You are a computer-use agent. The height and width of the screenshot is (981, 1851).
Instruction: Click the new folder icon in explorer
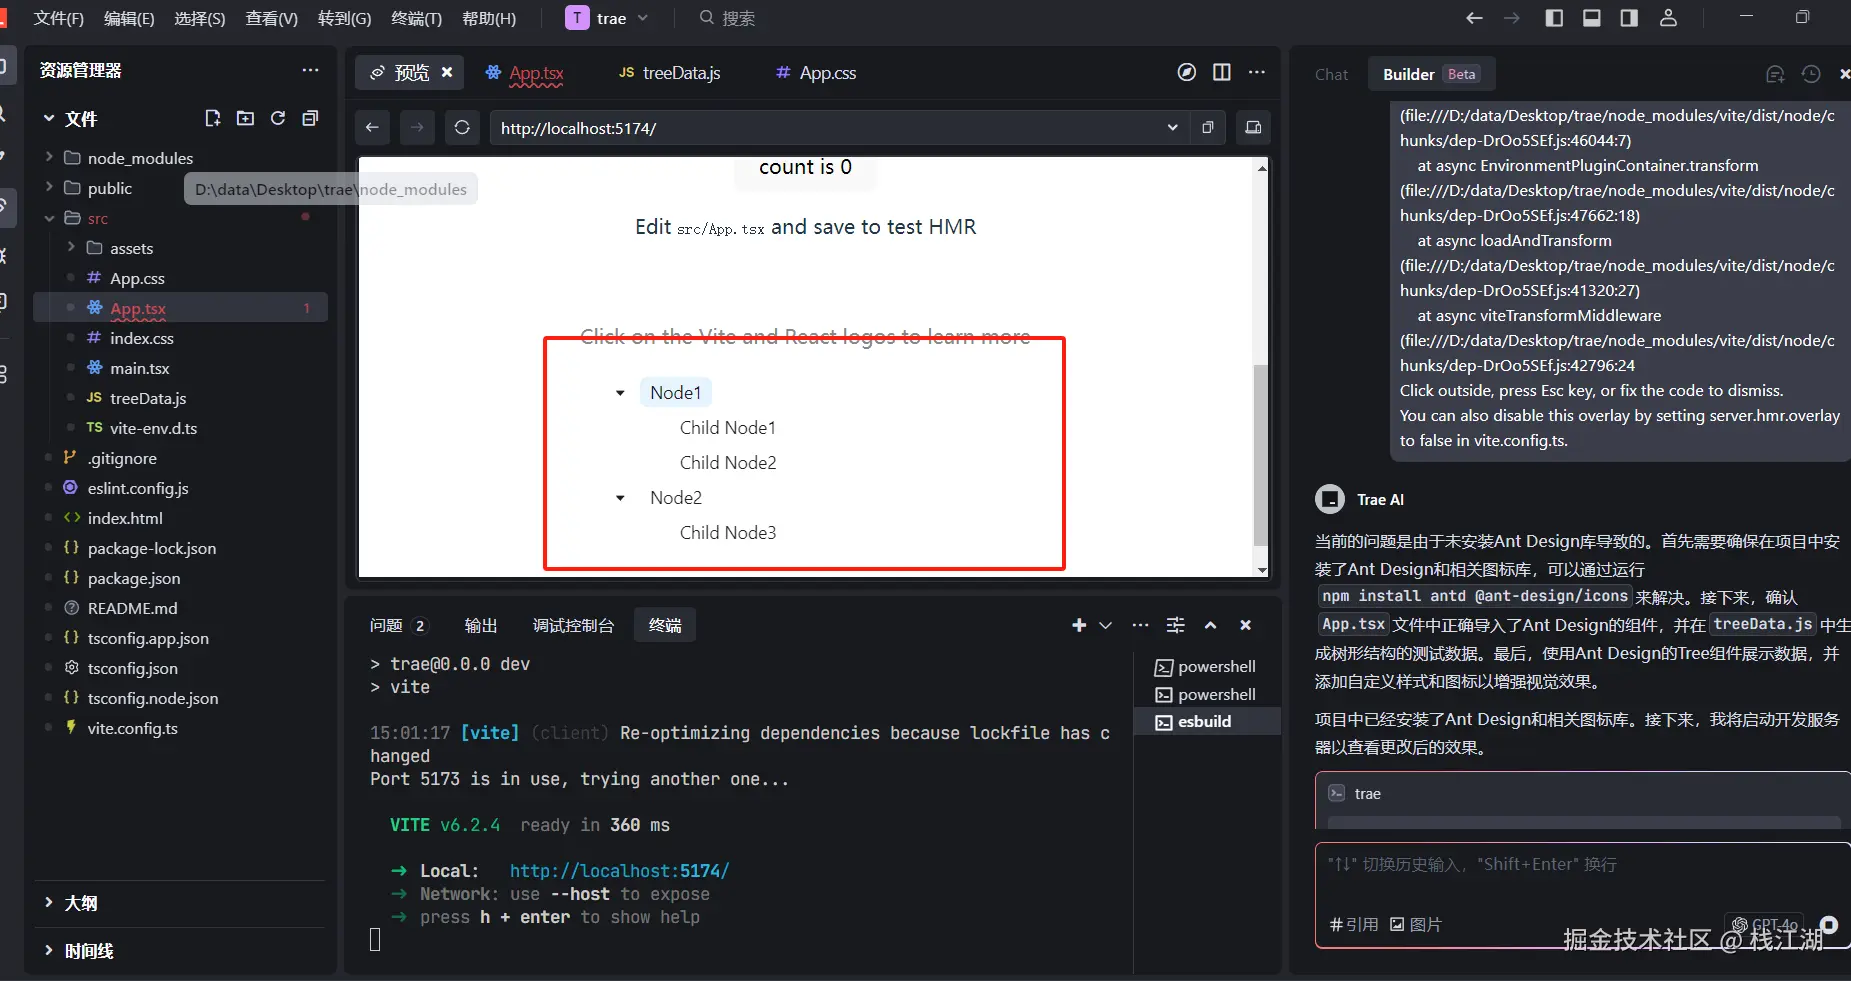pyautogui.click(x=245, y=118)
